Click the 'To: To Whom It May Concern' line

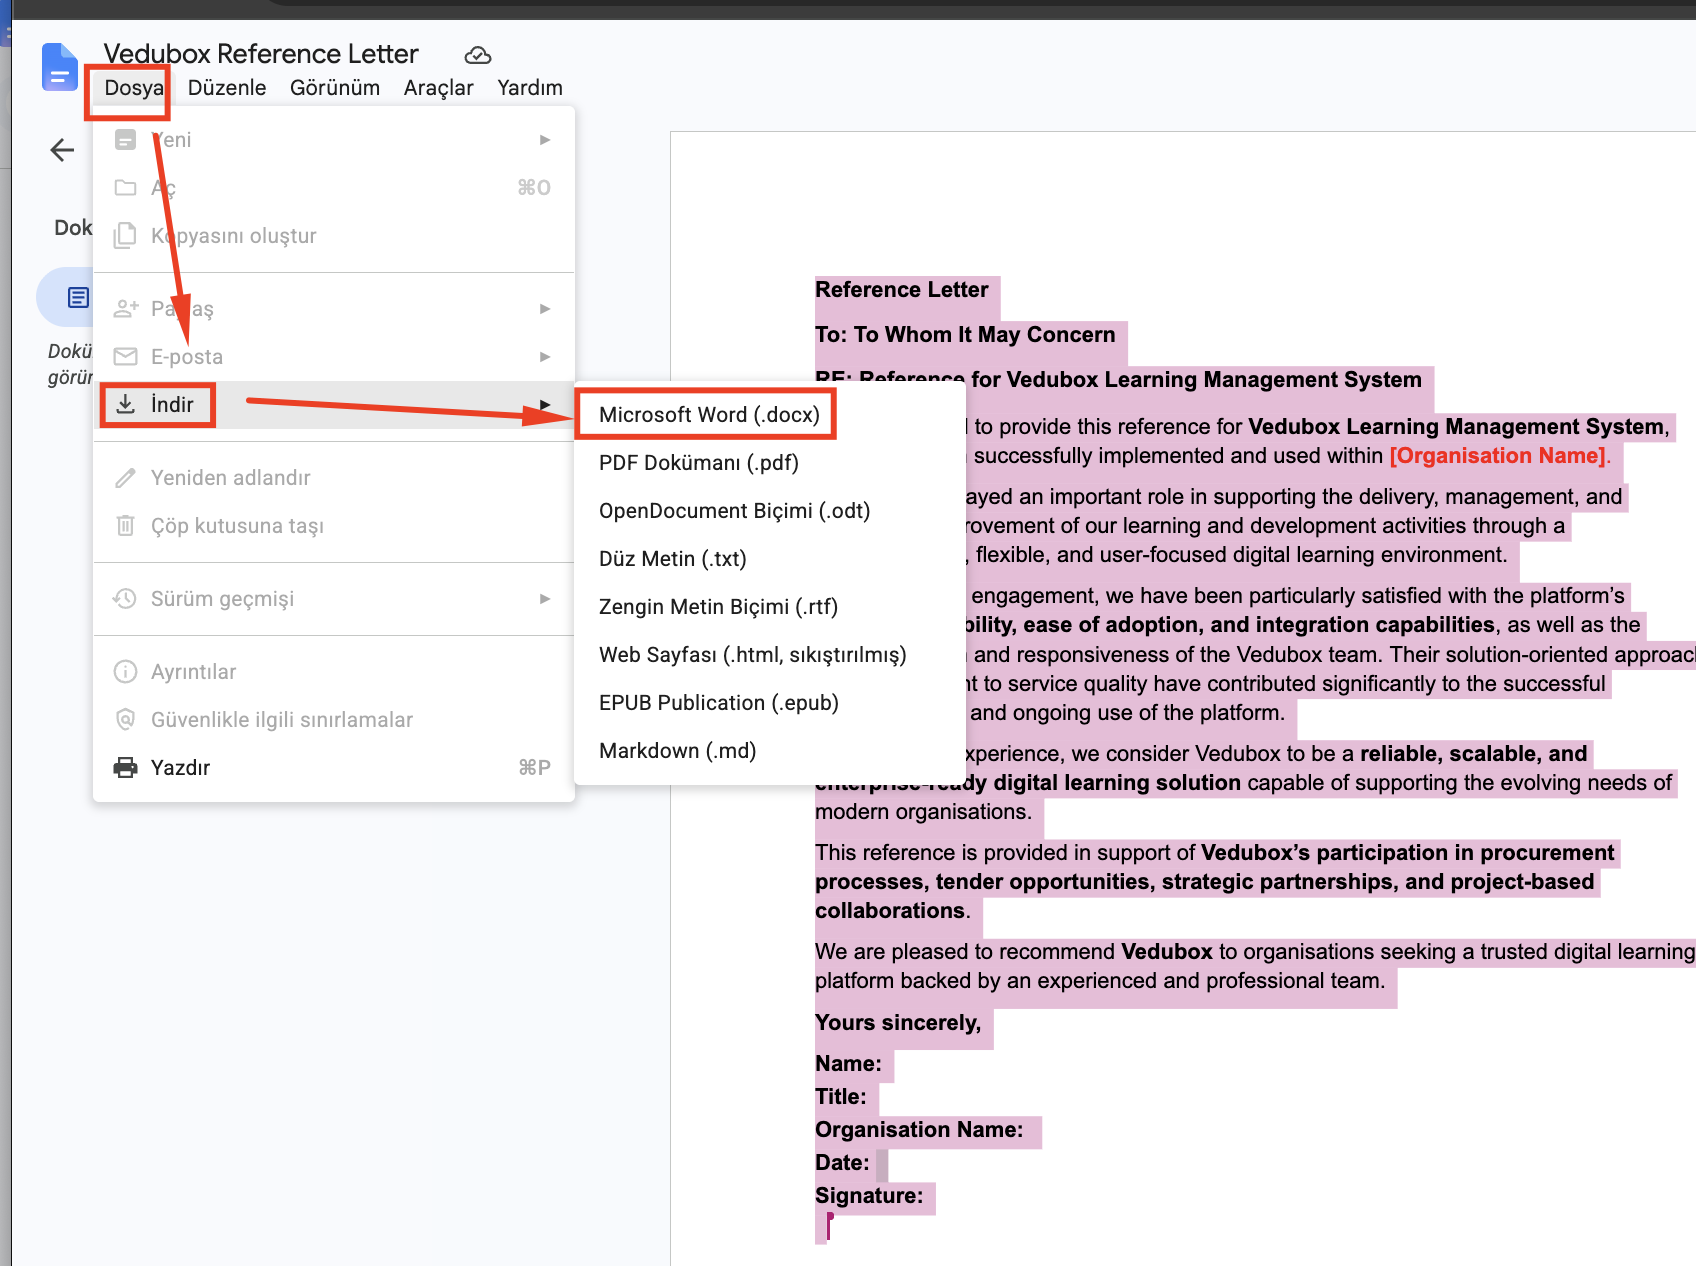[965, 335]
